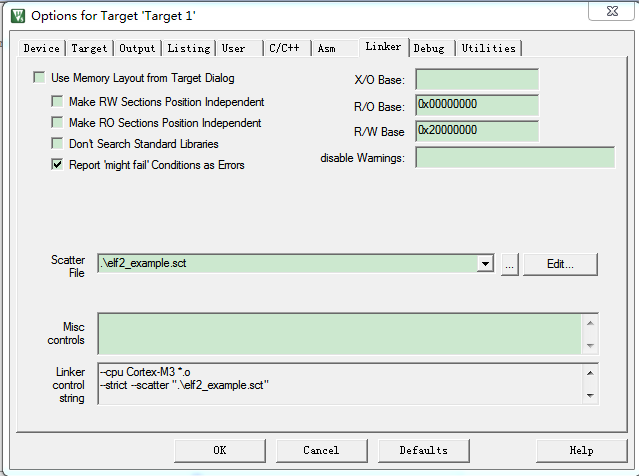
Task: Enable Don't Search Standard Libraries option
Action: (57, 144)
